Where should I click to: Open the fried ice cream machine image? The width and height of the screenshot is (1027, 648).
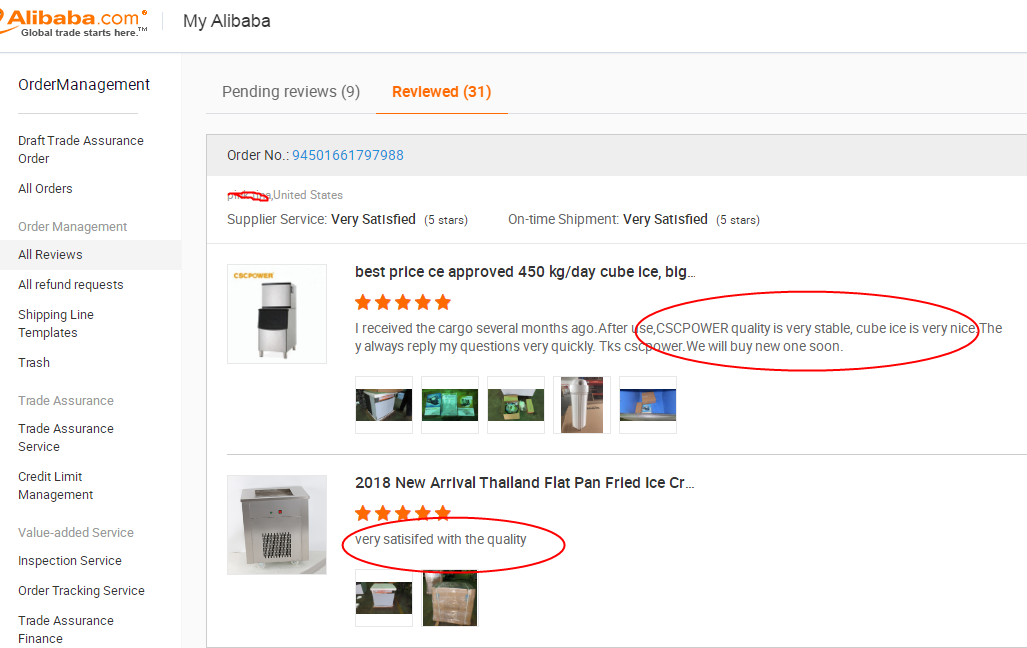click(x=276, y=525)
